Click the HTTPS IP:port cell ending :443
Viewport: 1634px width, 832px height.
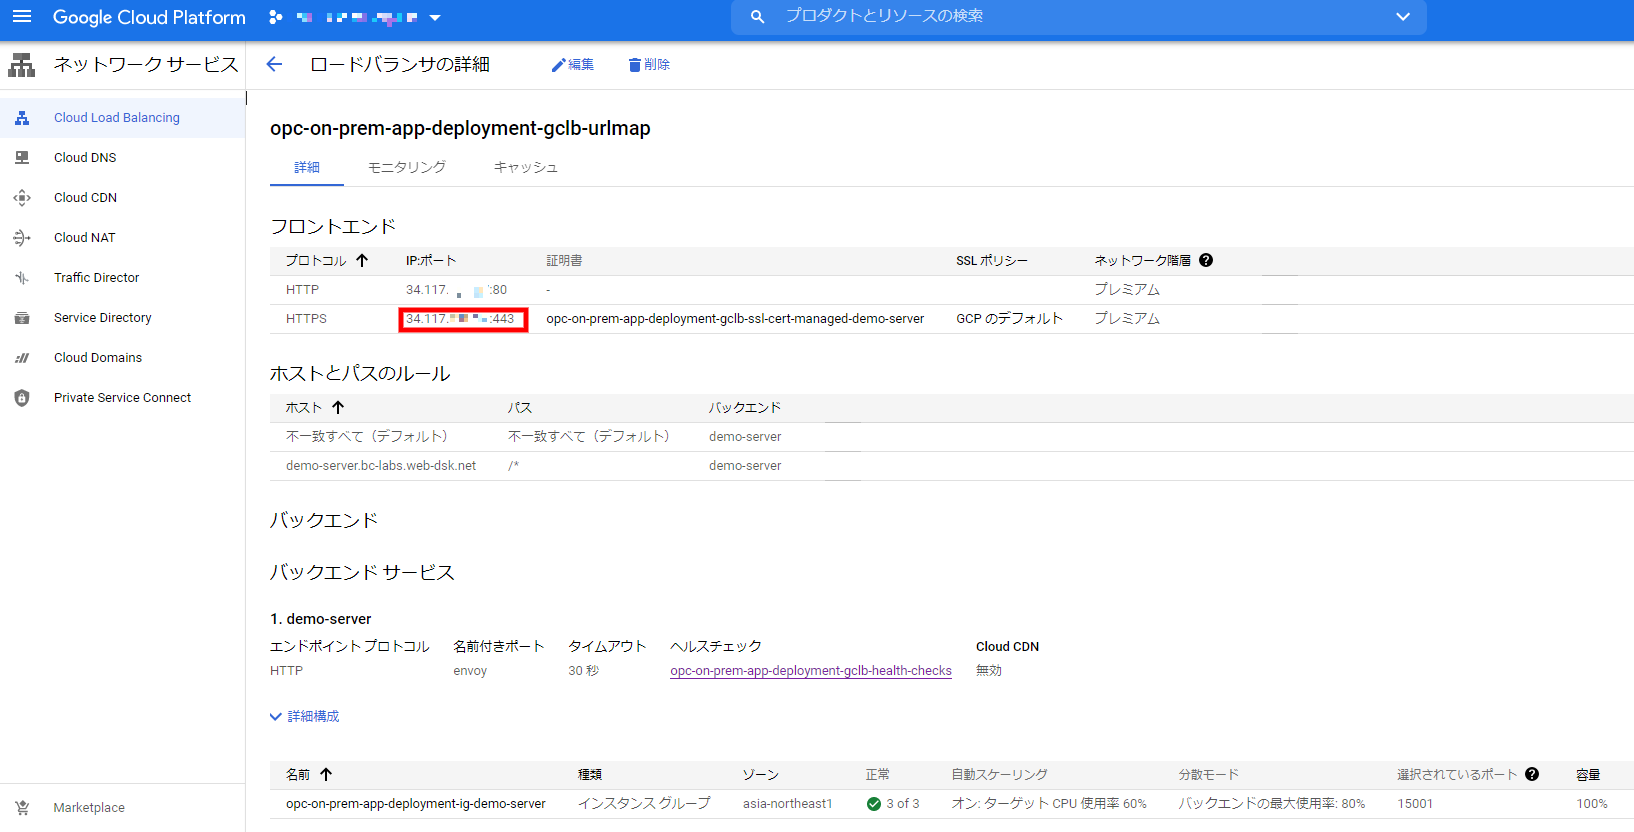coord(461,319)
